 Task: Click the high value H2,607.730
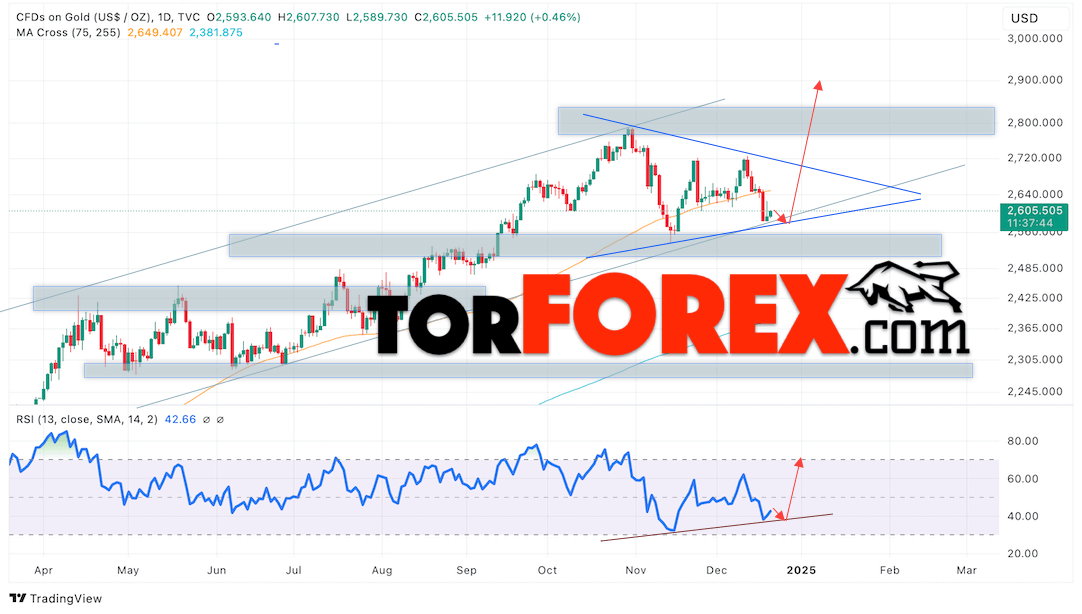[308, 17]
